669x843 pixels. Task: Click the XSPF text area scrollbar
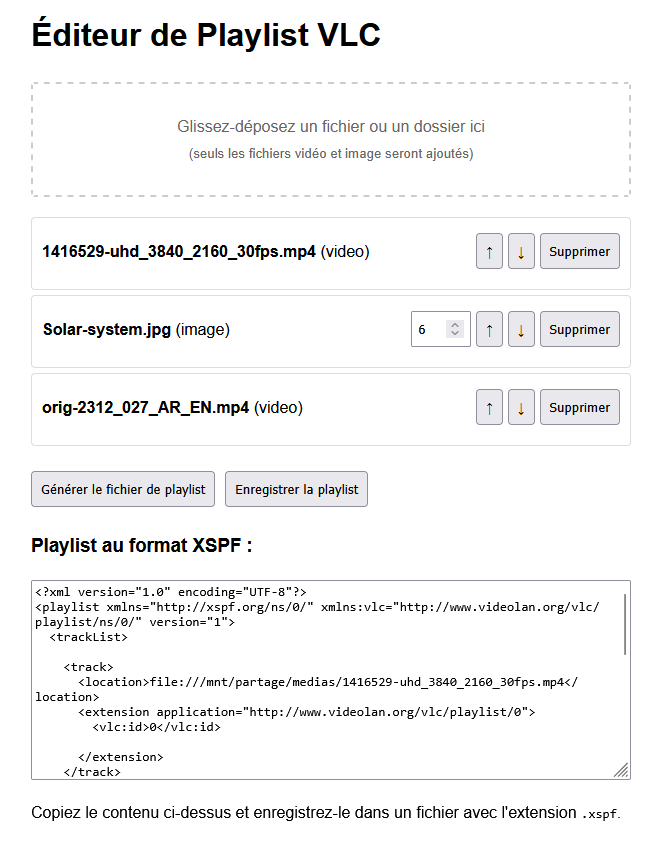click(625, 625)
